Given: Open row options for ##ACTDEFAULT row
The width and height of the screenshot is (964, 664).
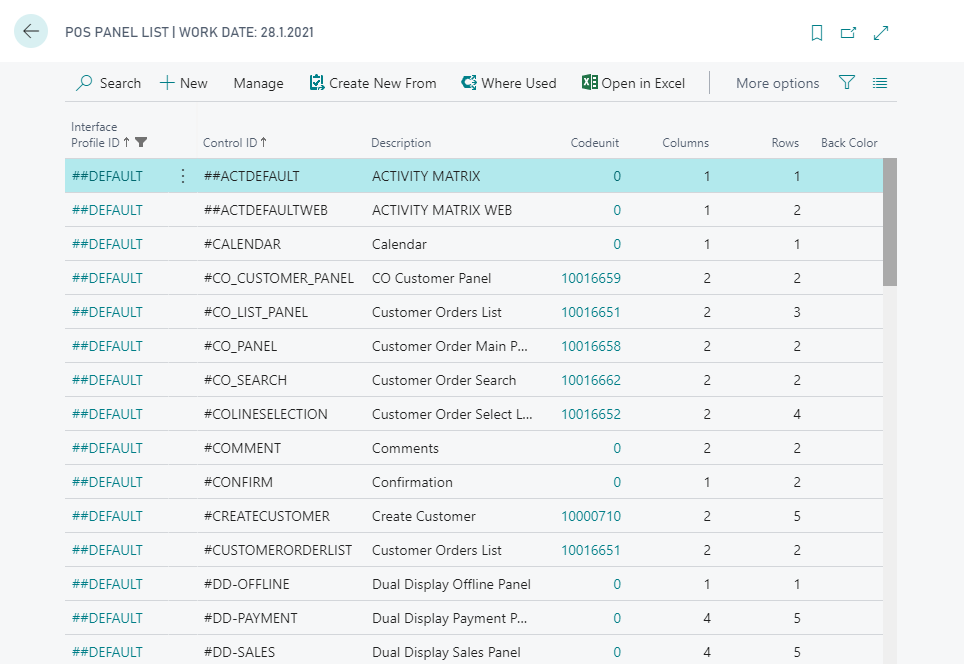Looking at the screenshot, I should (182, 176).
